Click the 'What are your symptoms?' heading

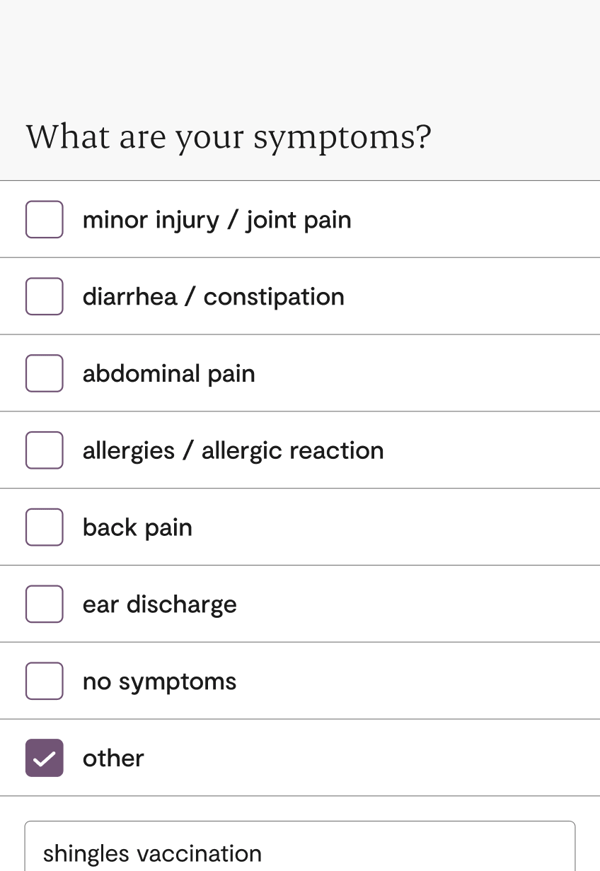tap(228, 136)
